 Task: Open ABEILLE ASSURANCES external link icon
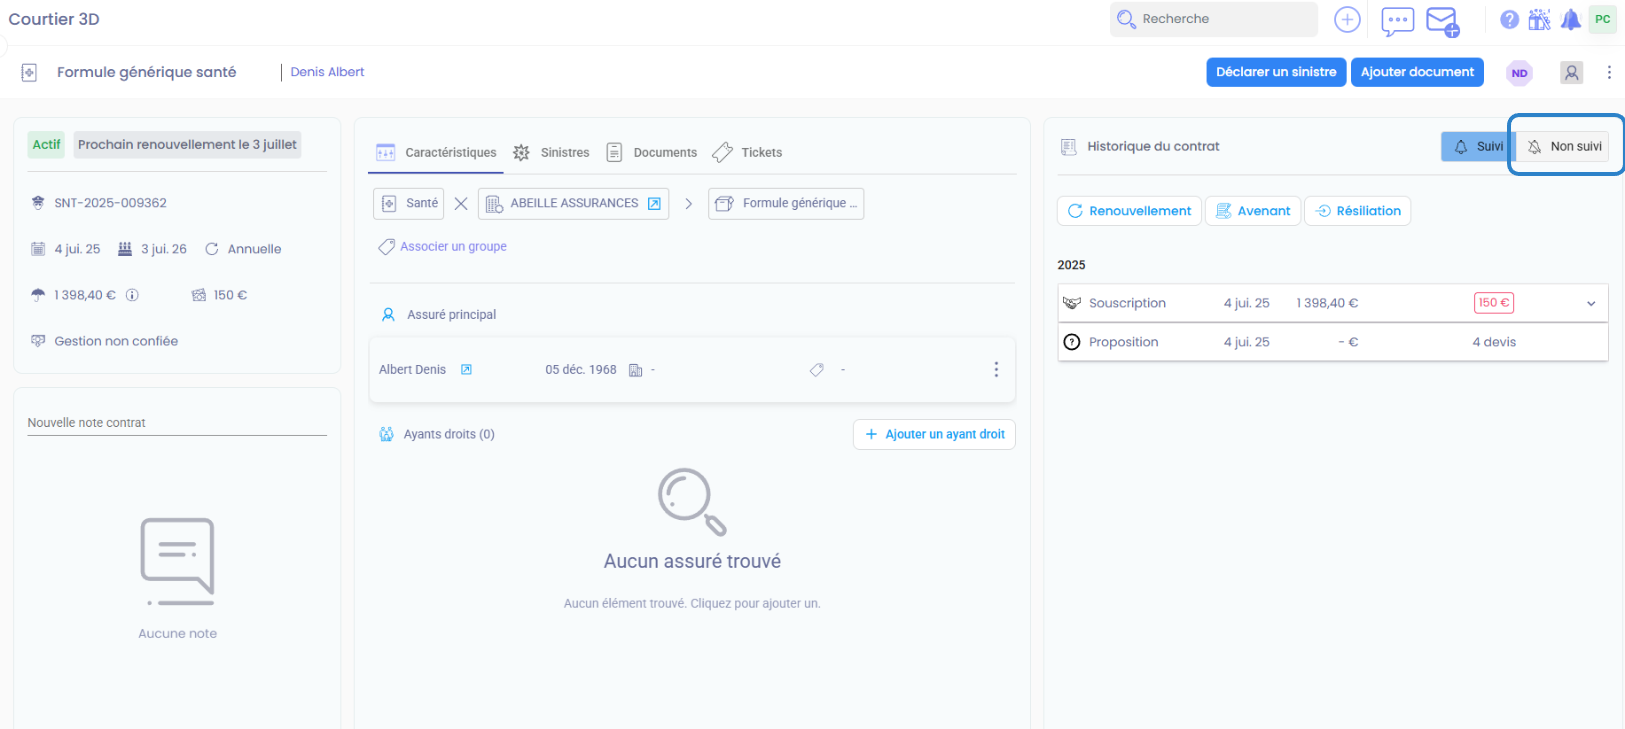(654, 203)
